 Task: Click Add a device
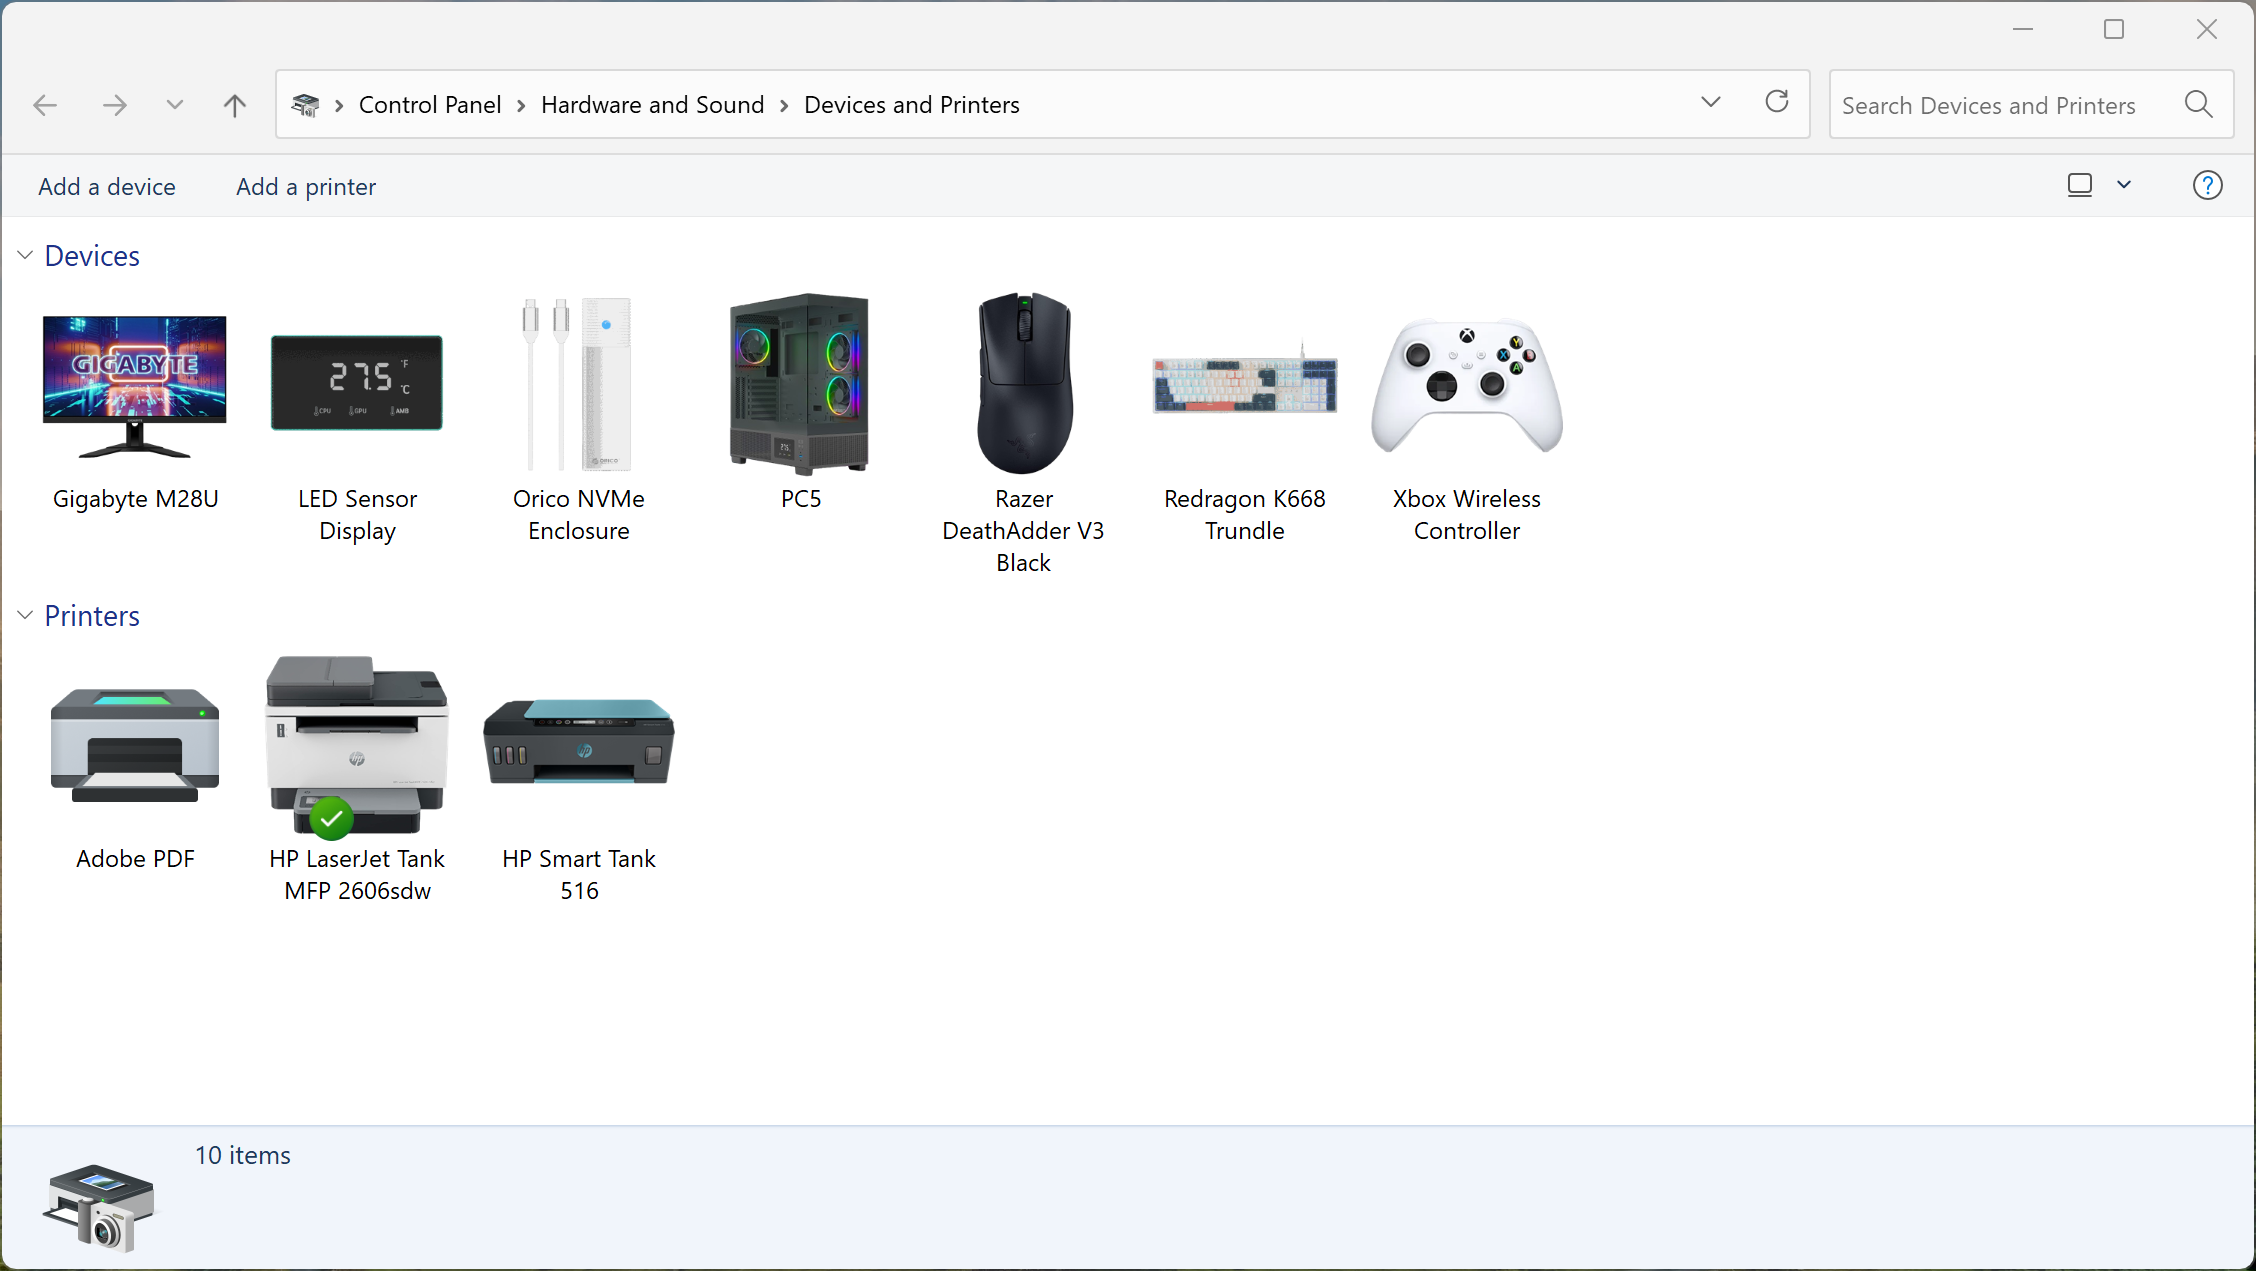coord(107,187)
